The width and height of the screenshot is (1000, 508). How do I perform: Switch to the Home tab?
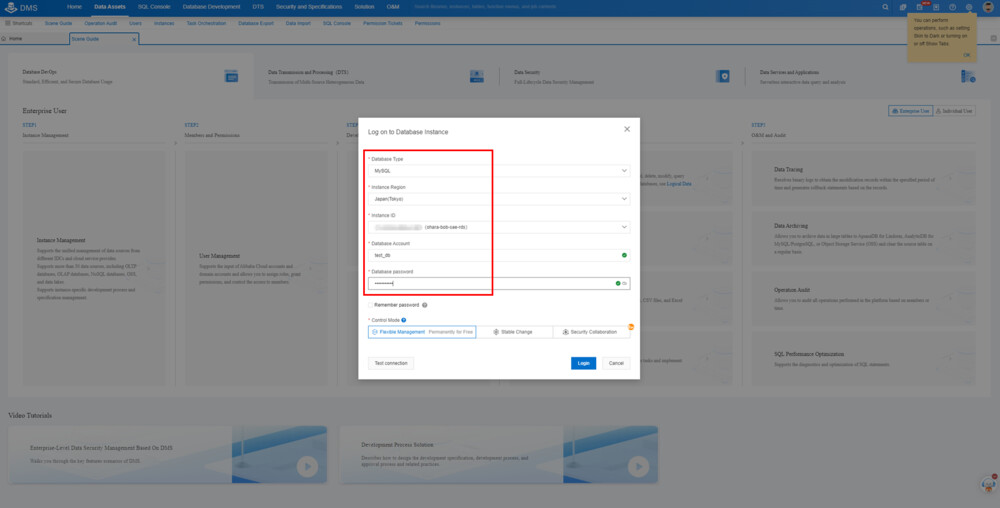pos(16,39)
